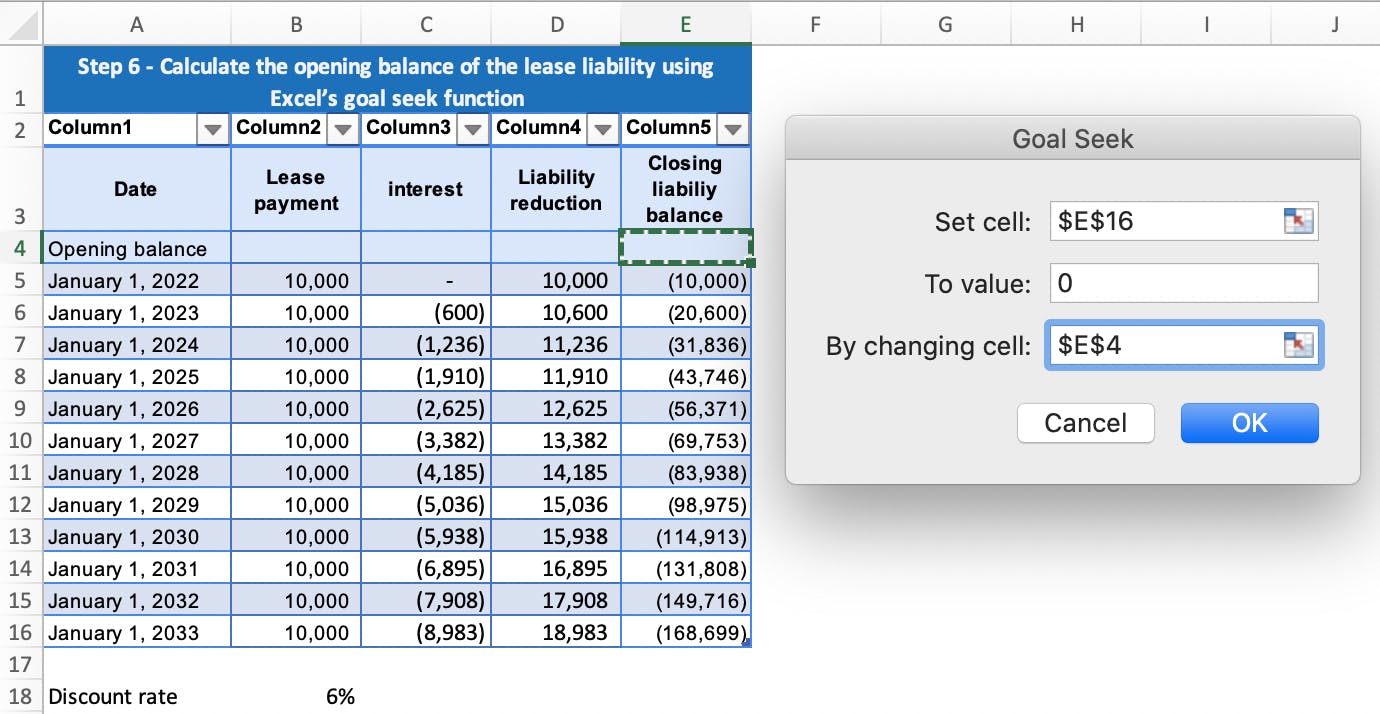This screenshot has height=714, width=1380.
Task: Select the 'January 1, 2030' date cell
Action: coord(136,536)
